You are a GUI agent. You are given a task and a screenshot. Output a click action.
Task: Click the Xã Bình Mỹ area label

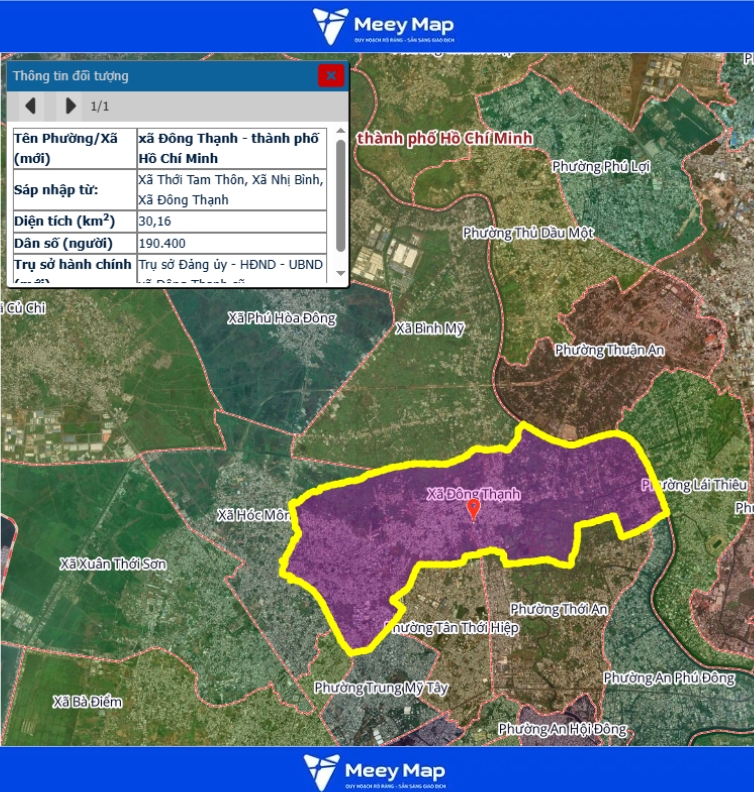[x=430, y=328]
